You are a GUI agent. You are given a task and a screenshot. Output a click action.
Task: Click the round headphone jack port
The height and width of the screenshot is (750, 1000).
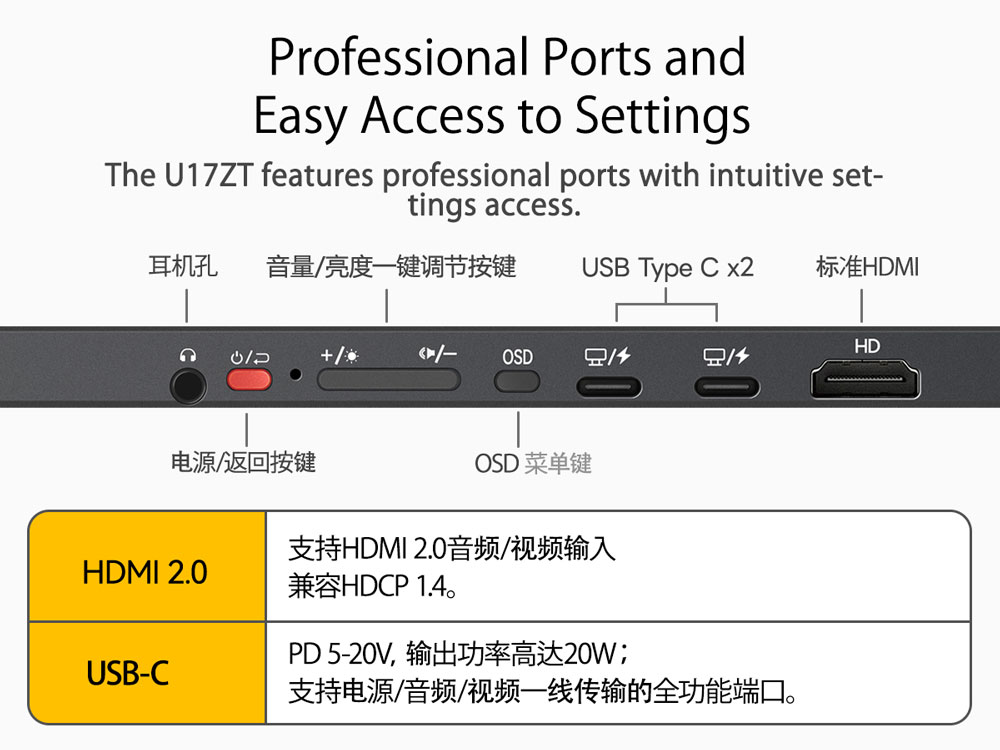[x=187, y=384]
